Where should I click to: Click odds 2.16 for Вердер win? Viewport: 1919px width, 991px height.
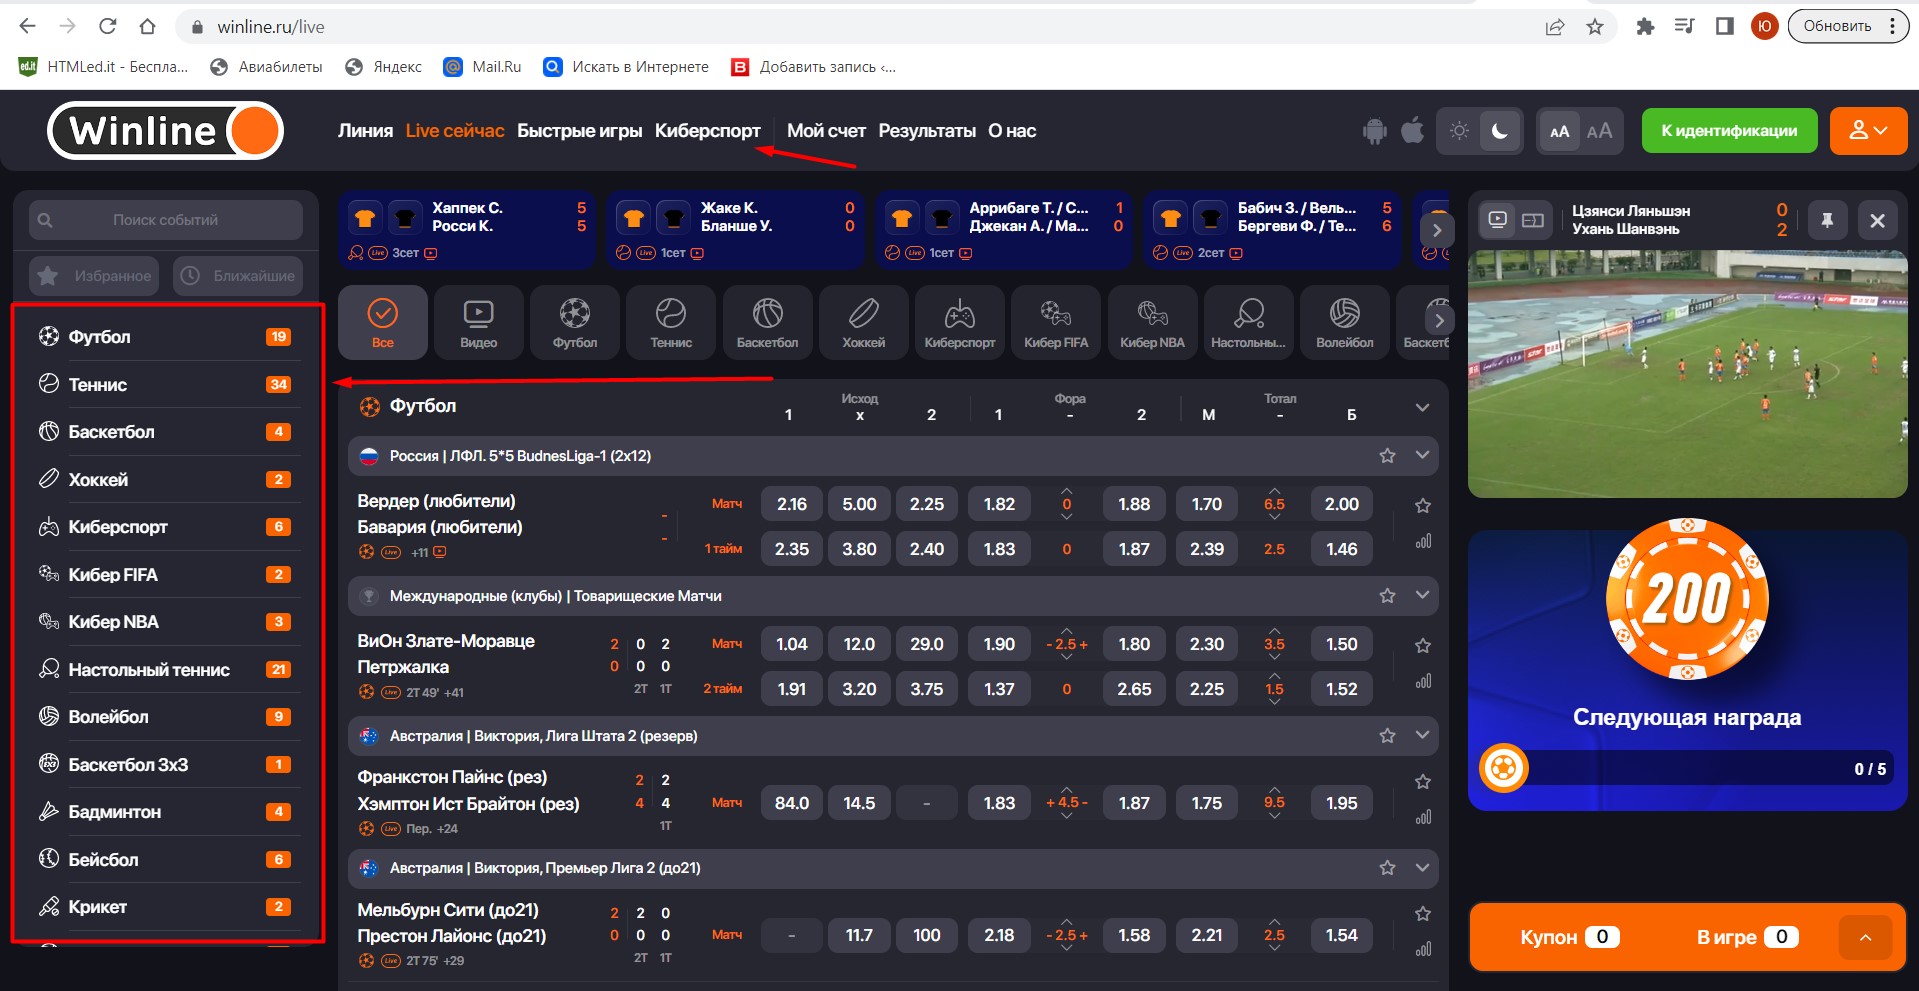(x=791, y=504)
